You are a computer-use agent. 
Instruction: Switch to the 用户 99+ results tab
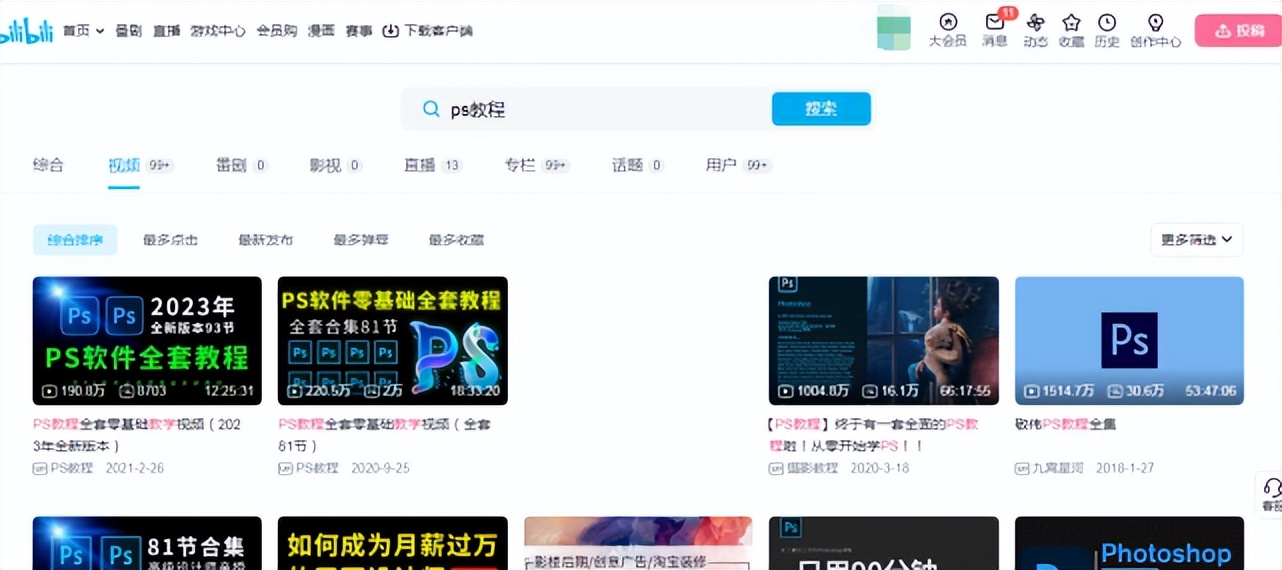tap(738, 165)
